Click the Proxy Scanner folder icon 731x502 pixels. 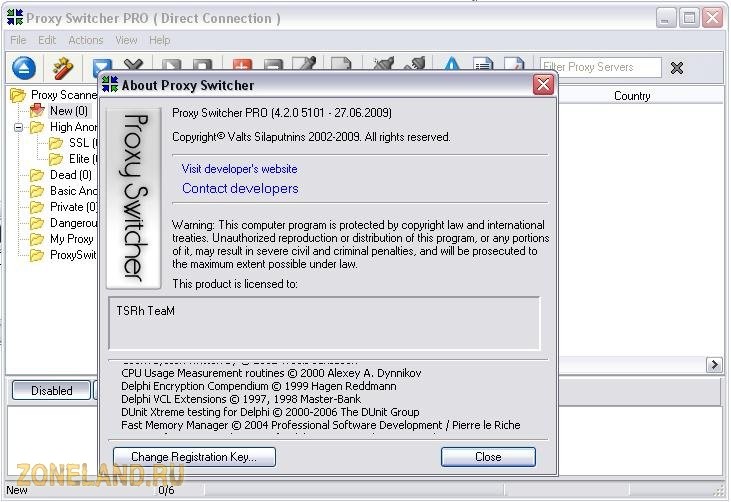(x=18, y=95)
